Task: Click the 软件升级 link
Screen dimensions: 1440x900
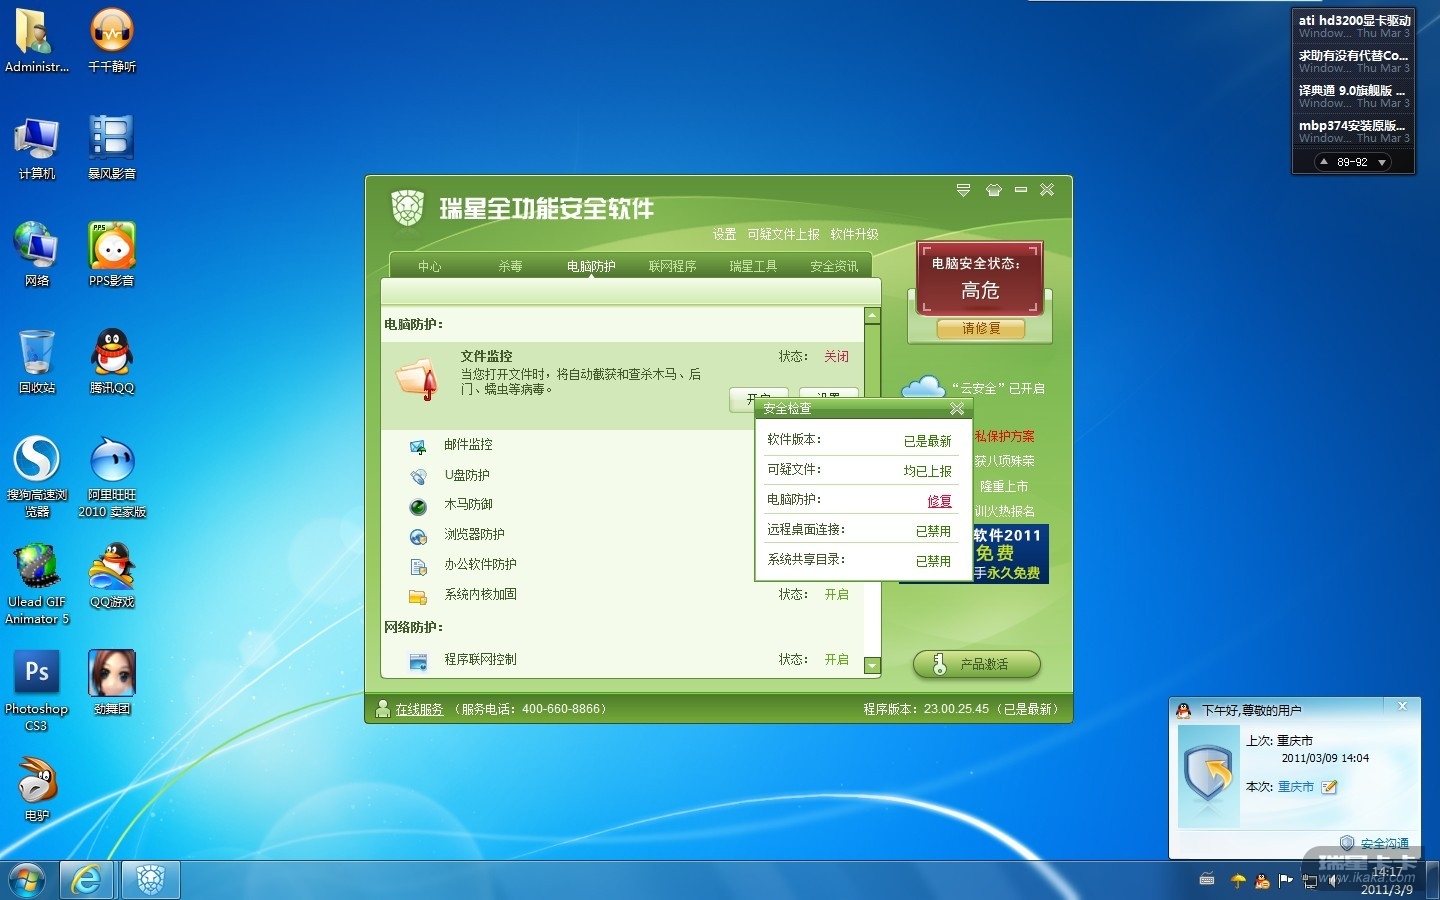Action: pyautogui.click(x=854, y=234)
